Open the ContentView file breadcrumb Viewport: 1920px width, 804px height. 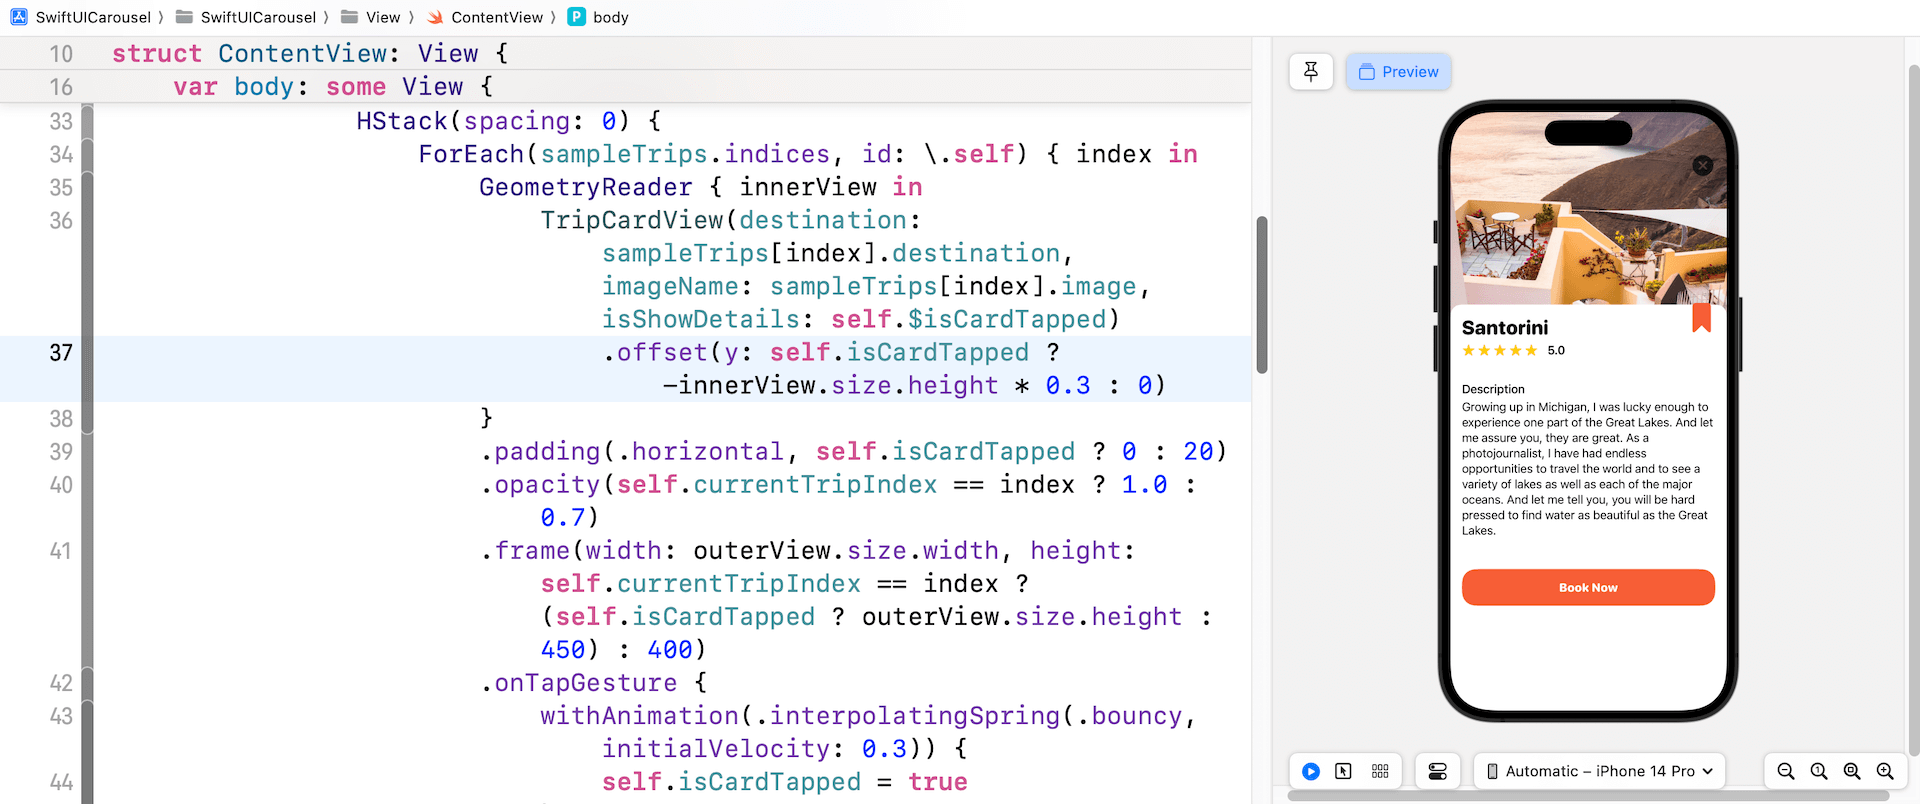(497, 17)
